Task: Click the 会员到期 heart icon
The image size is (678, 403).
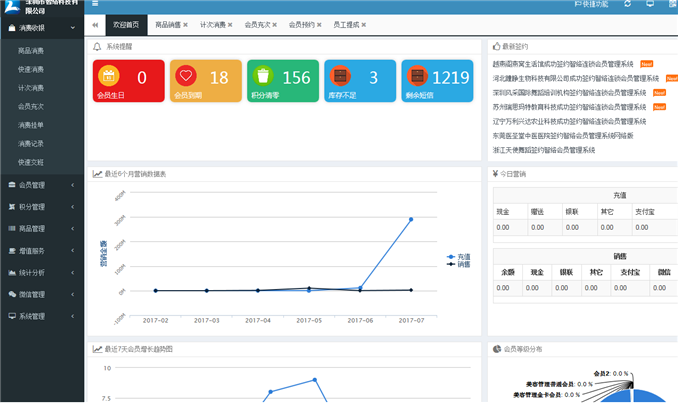Action: (x=187, y=76)
